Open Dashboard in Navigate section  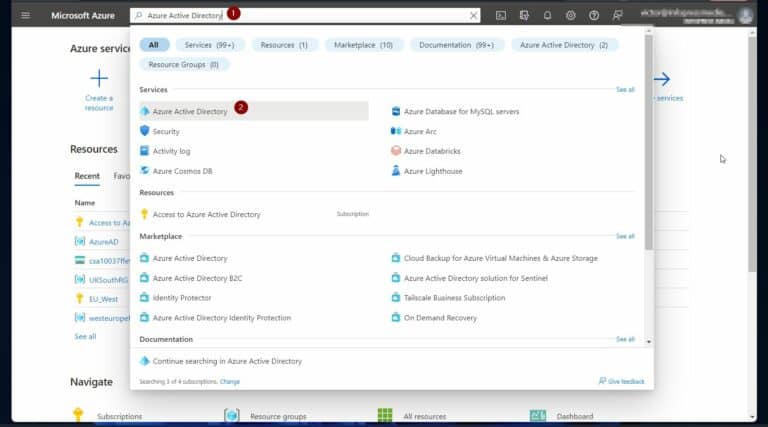pos(575,416)
